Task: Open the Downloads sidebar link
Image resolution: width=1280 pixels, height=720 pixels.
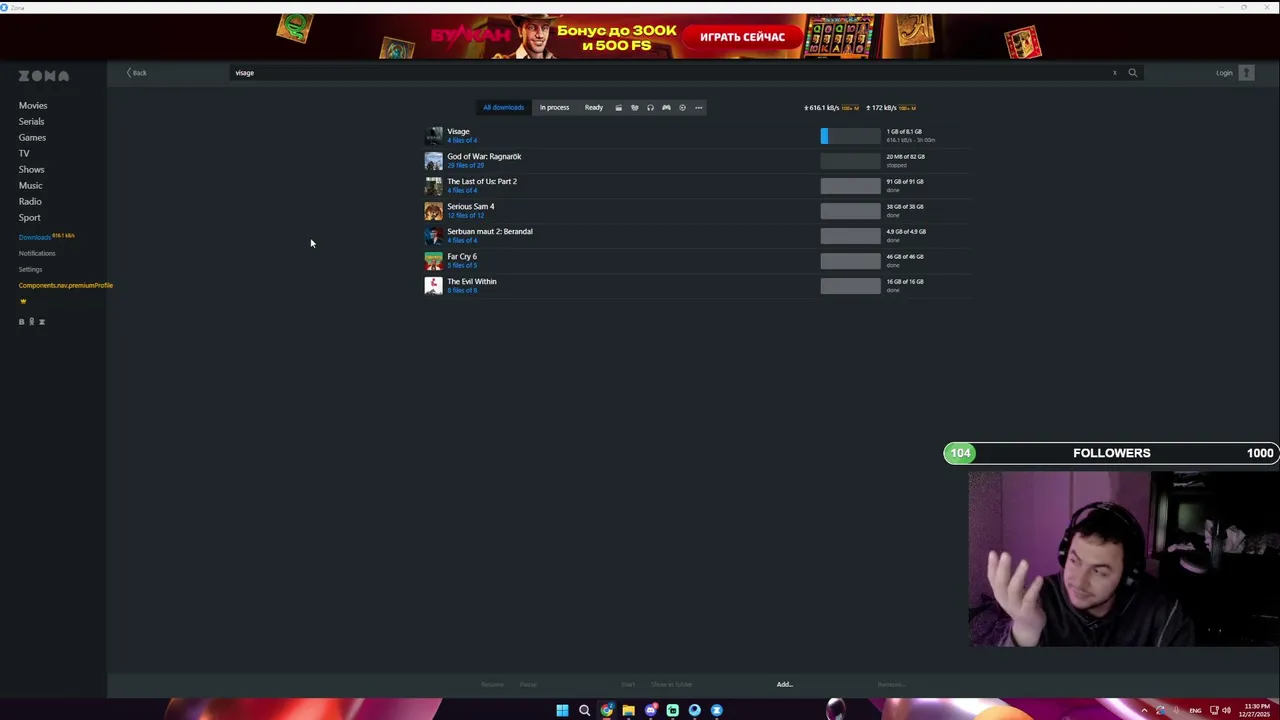Action: point(34,238)
